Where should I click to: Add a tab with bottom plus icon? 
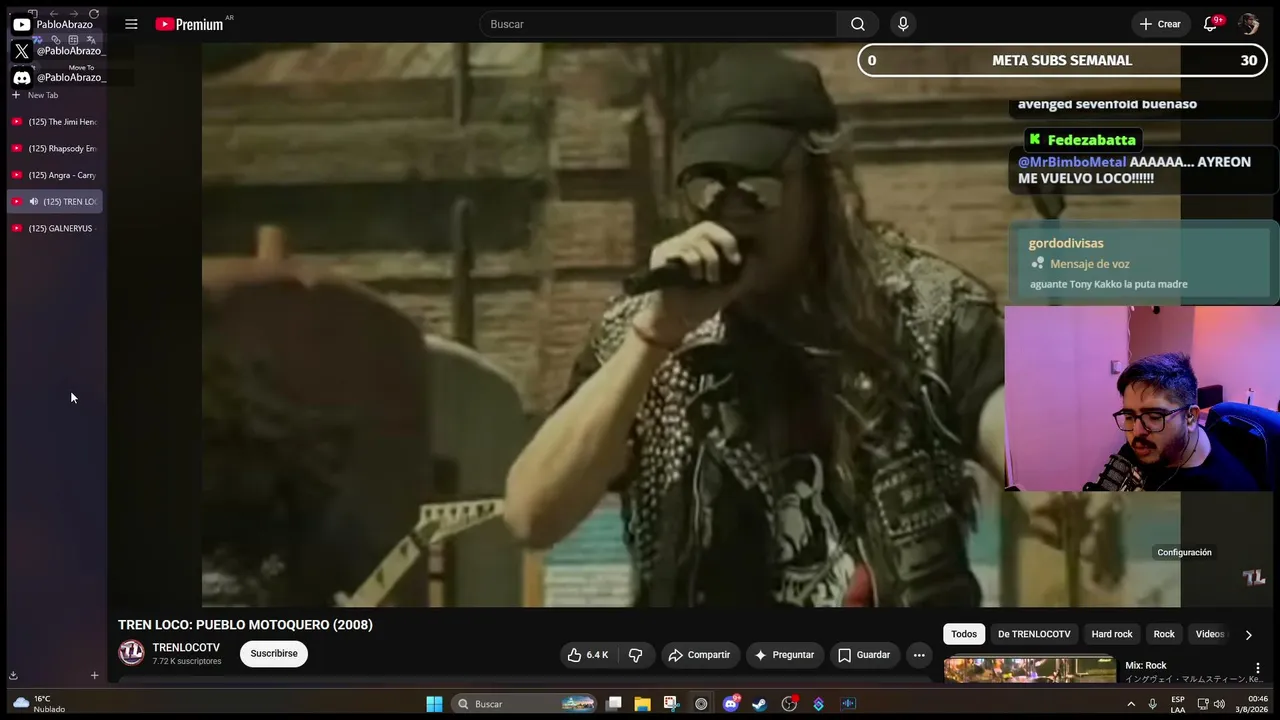94,676
